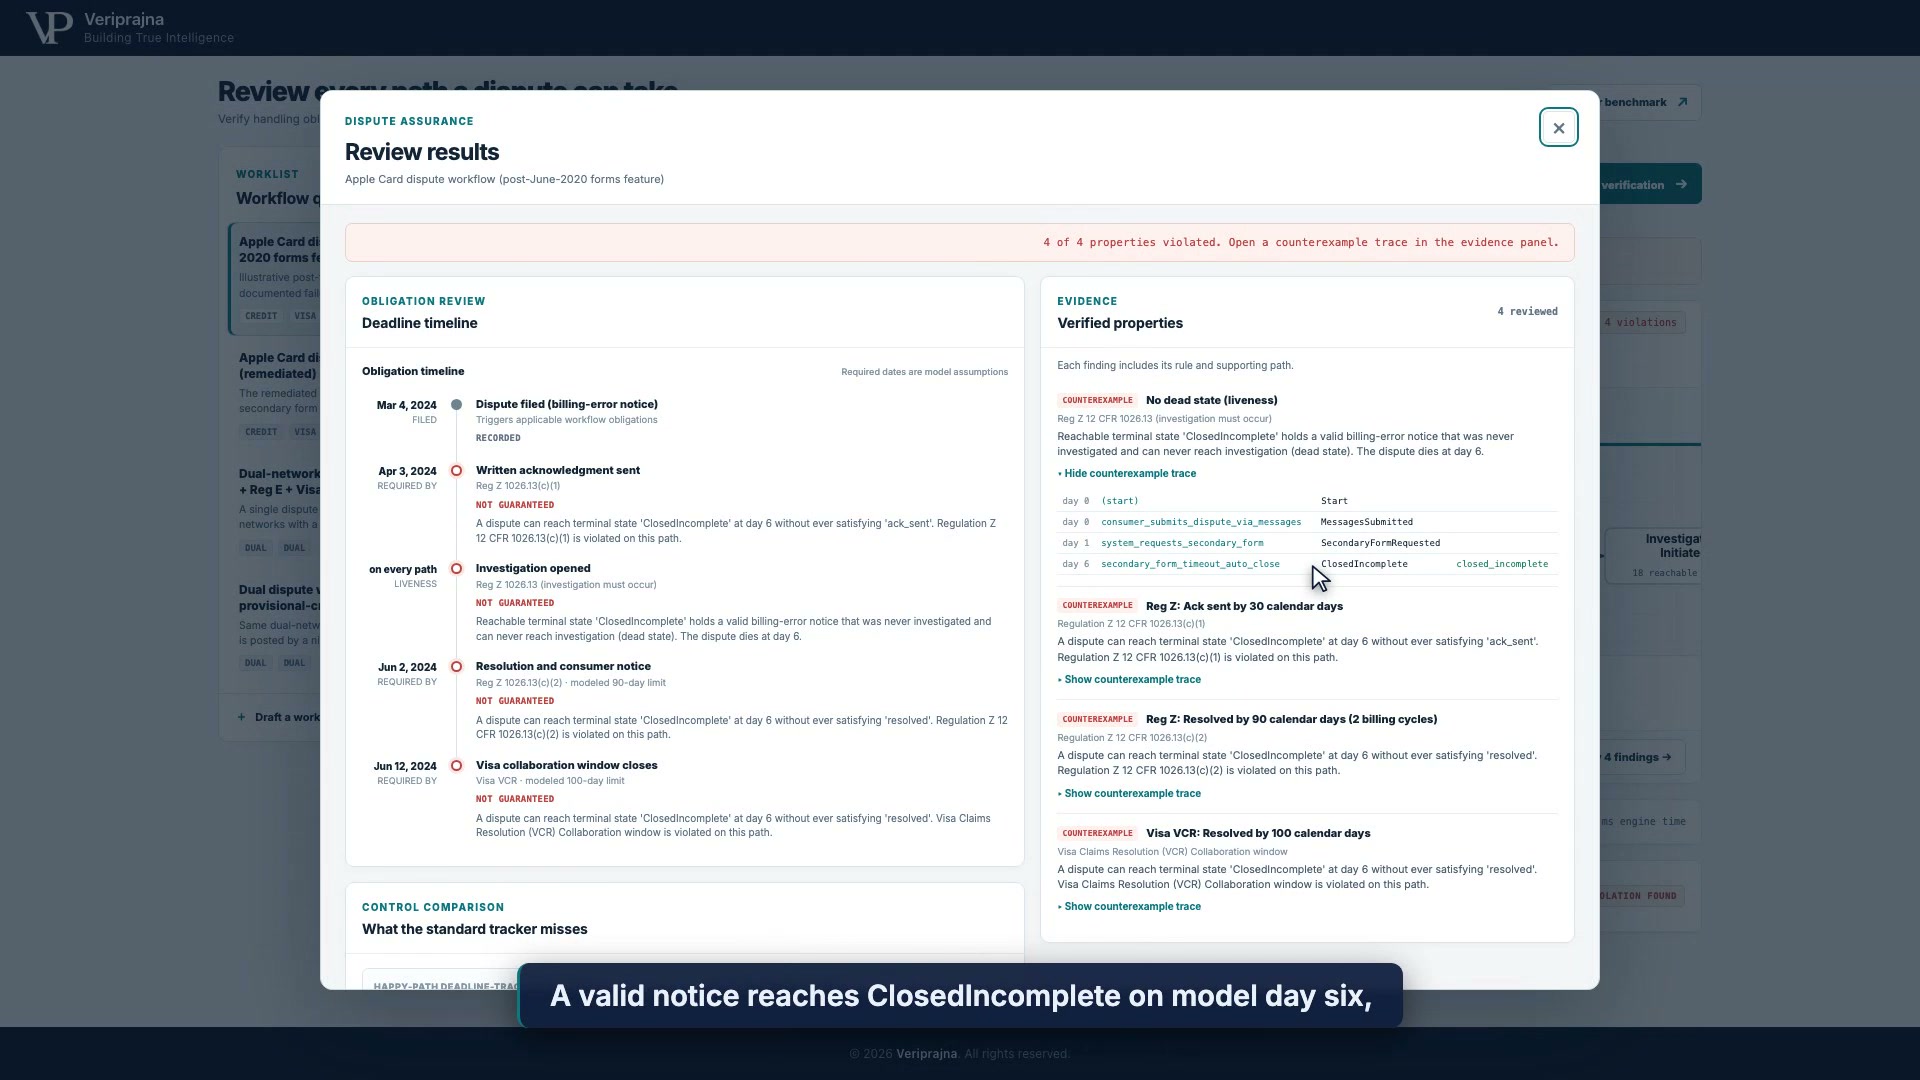The width and height of the screenshot is (1920, 1080).
Task: Click the 4 violations badge in background
Action: tap(1642, 323)
